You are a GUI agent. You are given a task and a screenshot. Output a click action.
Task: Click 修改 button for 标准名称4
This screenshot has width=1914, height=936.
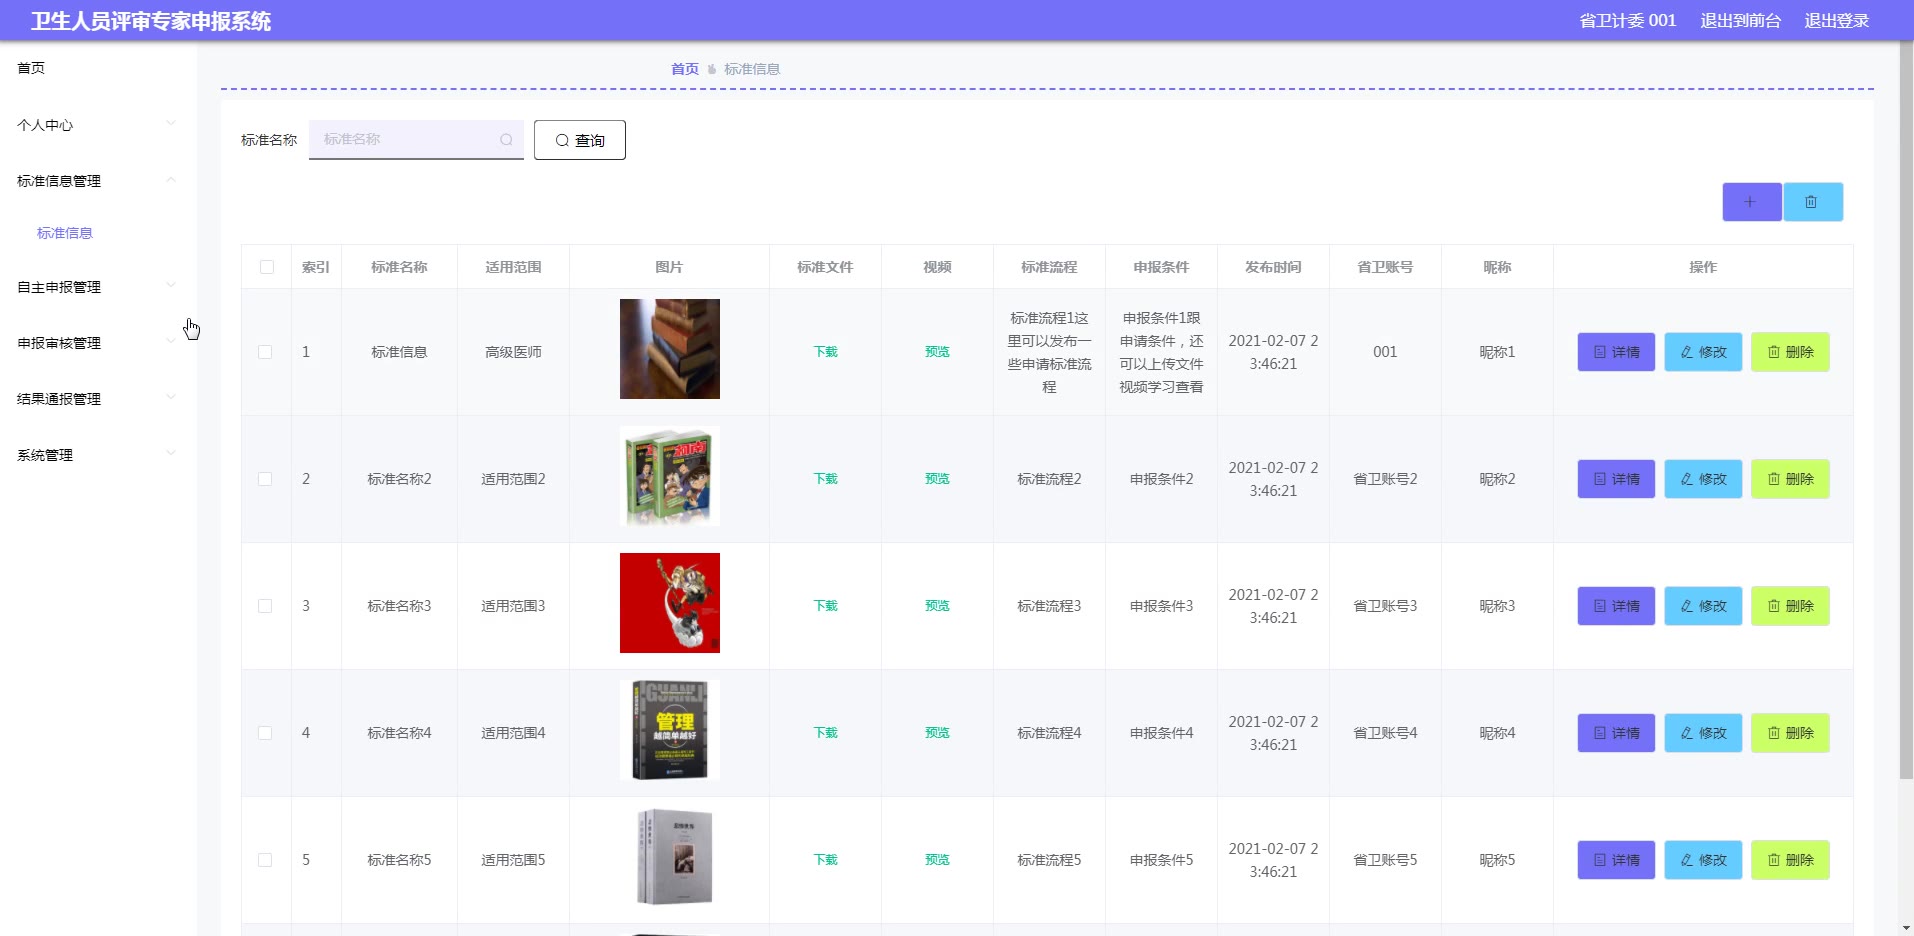pyautogui.click(x=1702, y=733)
